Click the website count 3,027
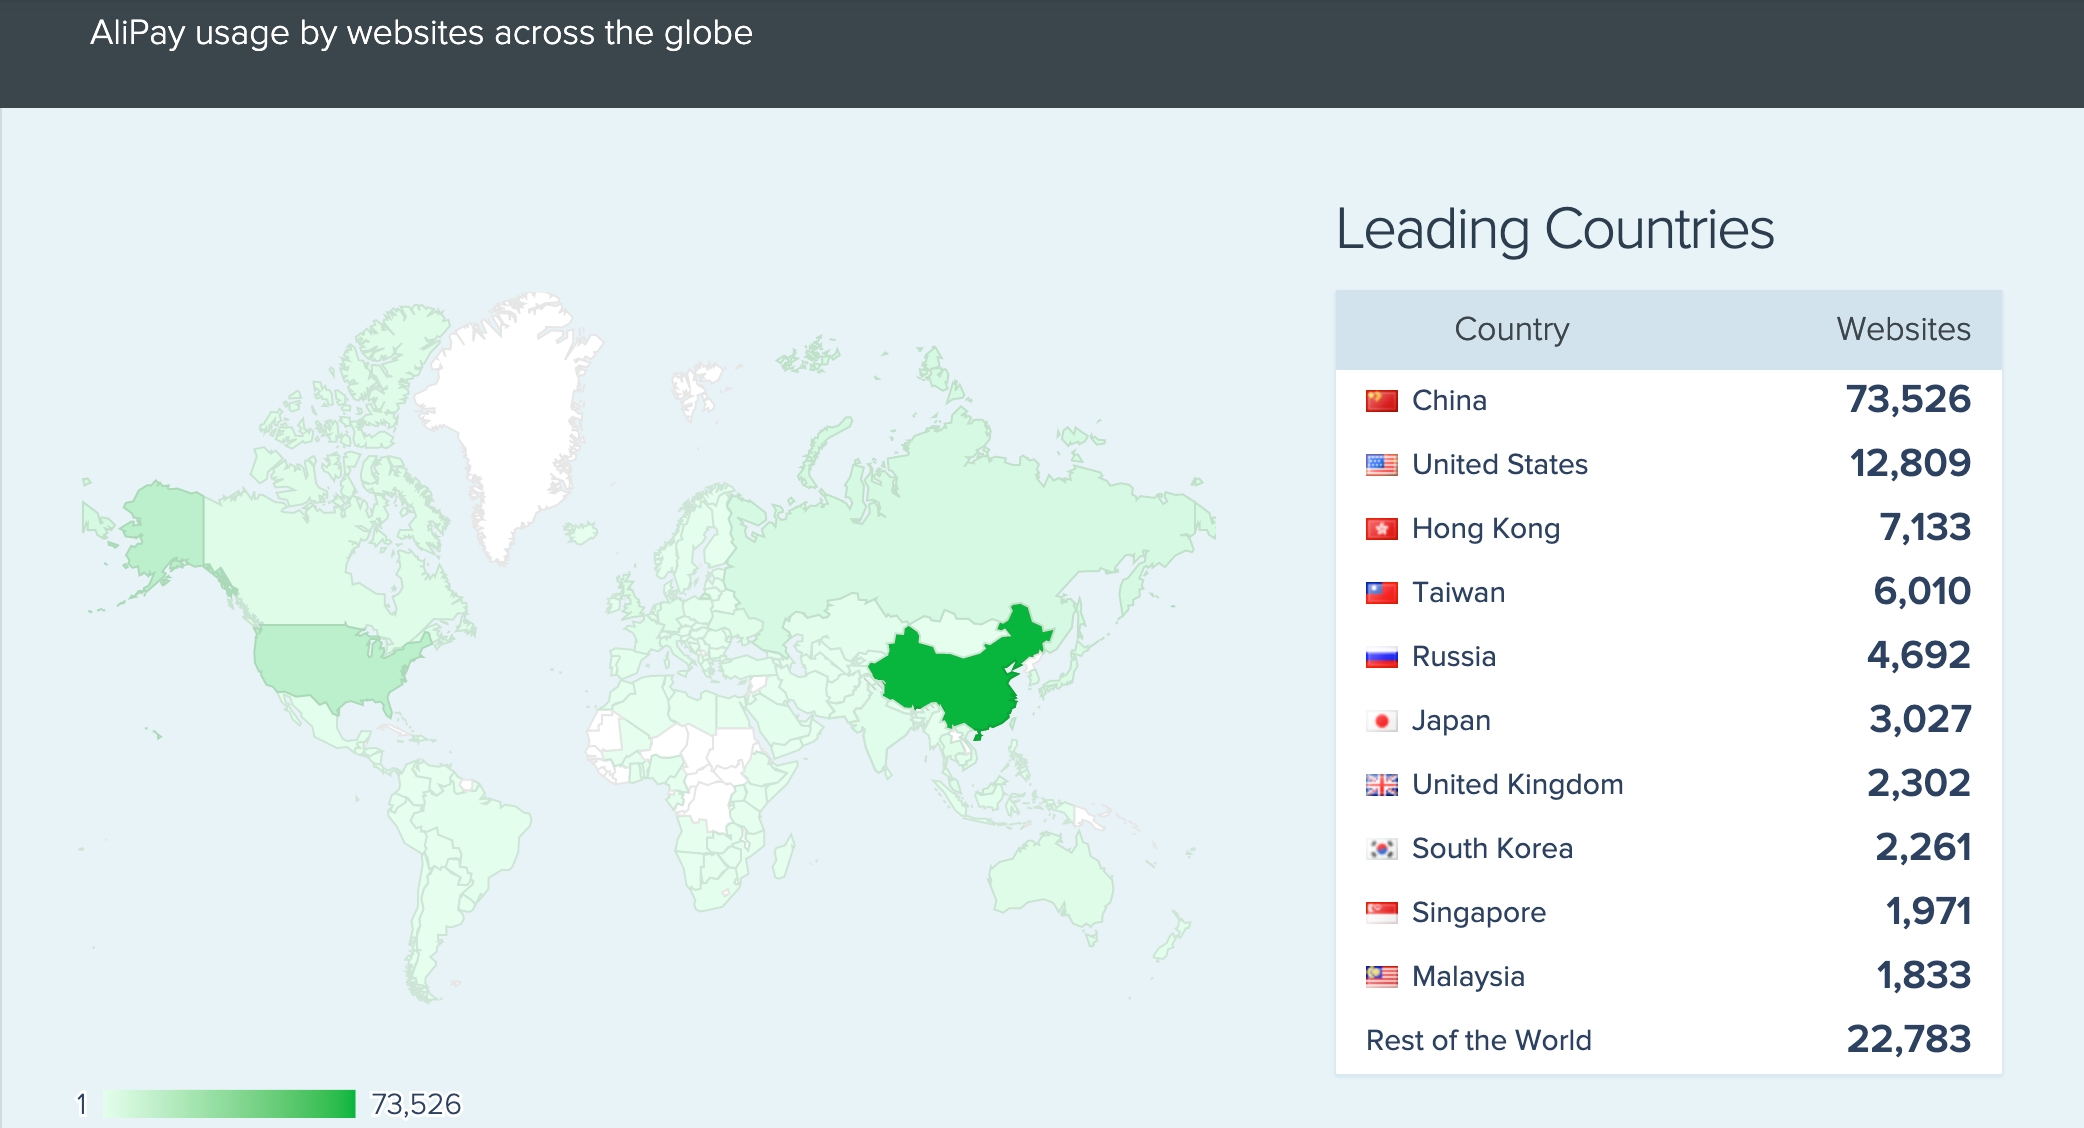Image resolution: width=2084 pixels, height=1128 pixels. click(1920, 720)
